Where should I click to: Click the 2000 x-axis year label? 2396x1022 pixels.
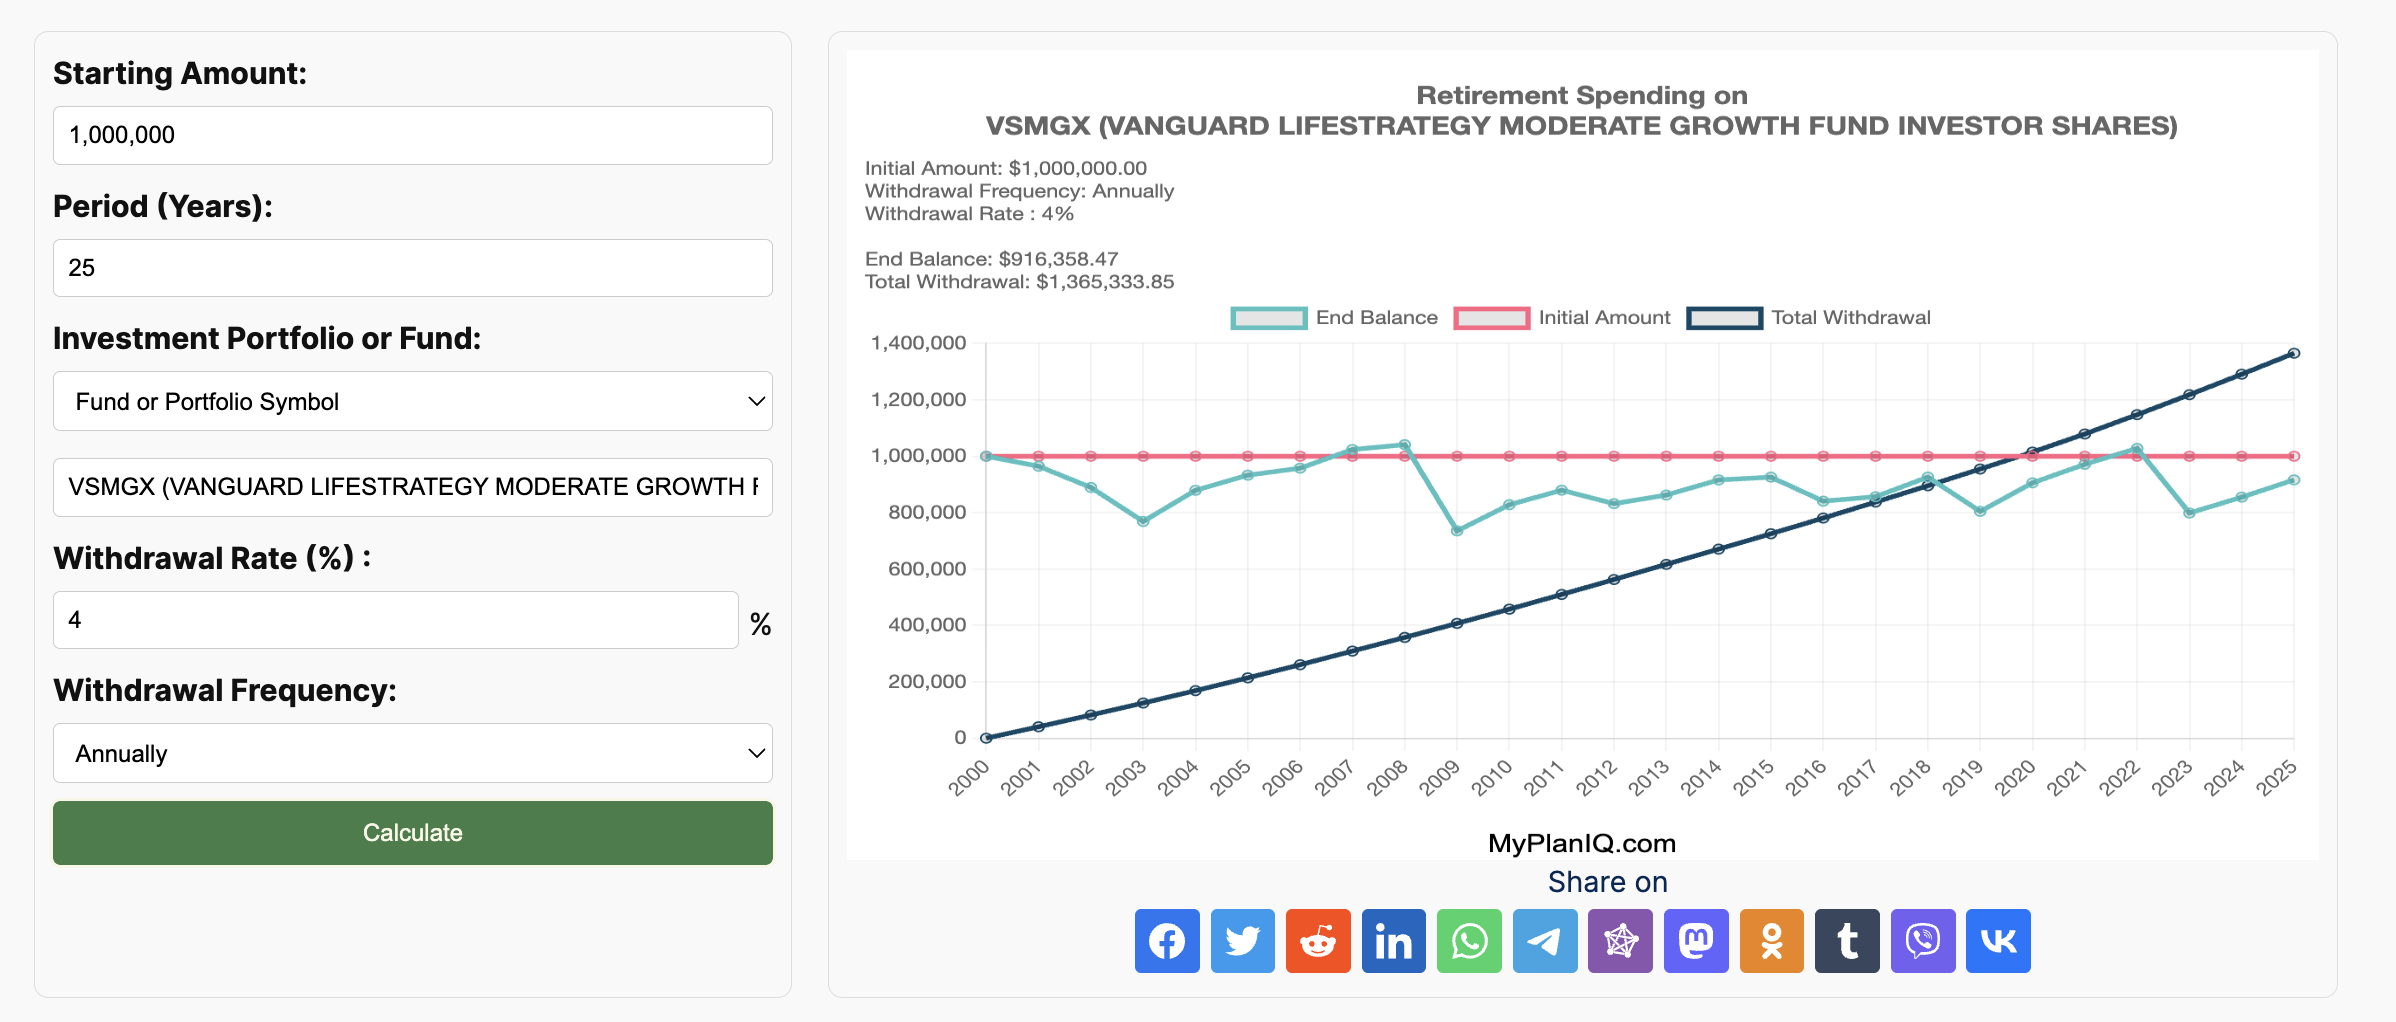click(x=969, y=778)
